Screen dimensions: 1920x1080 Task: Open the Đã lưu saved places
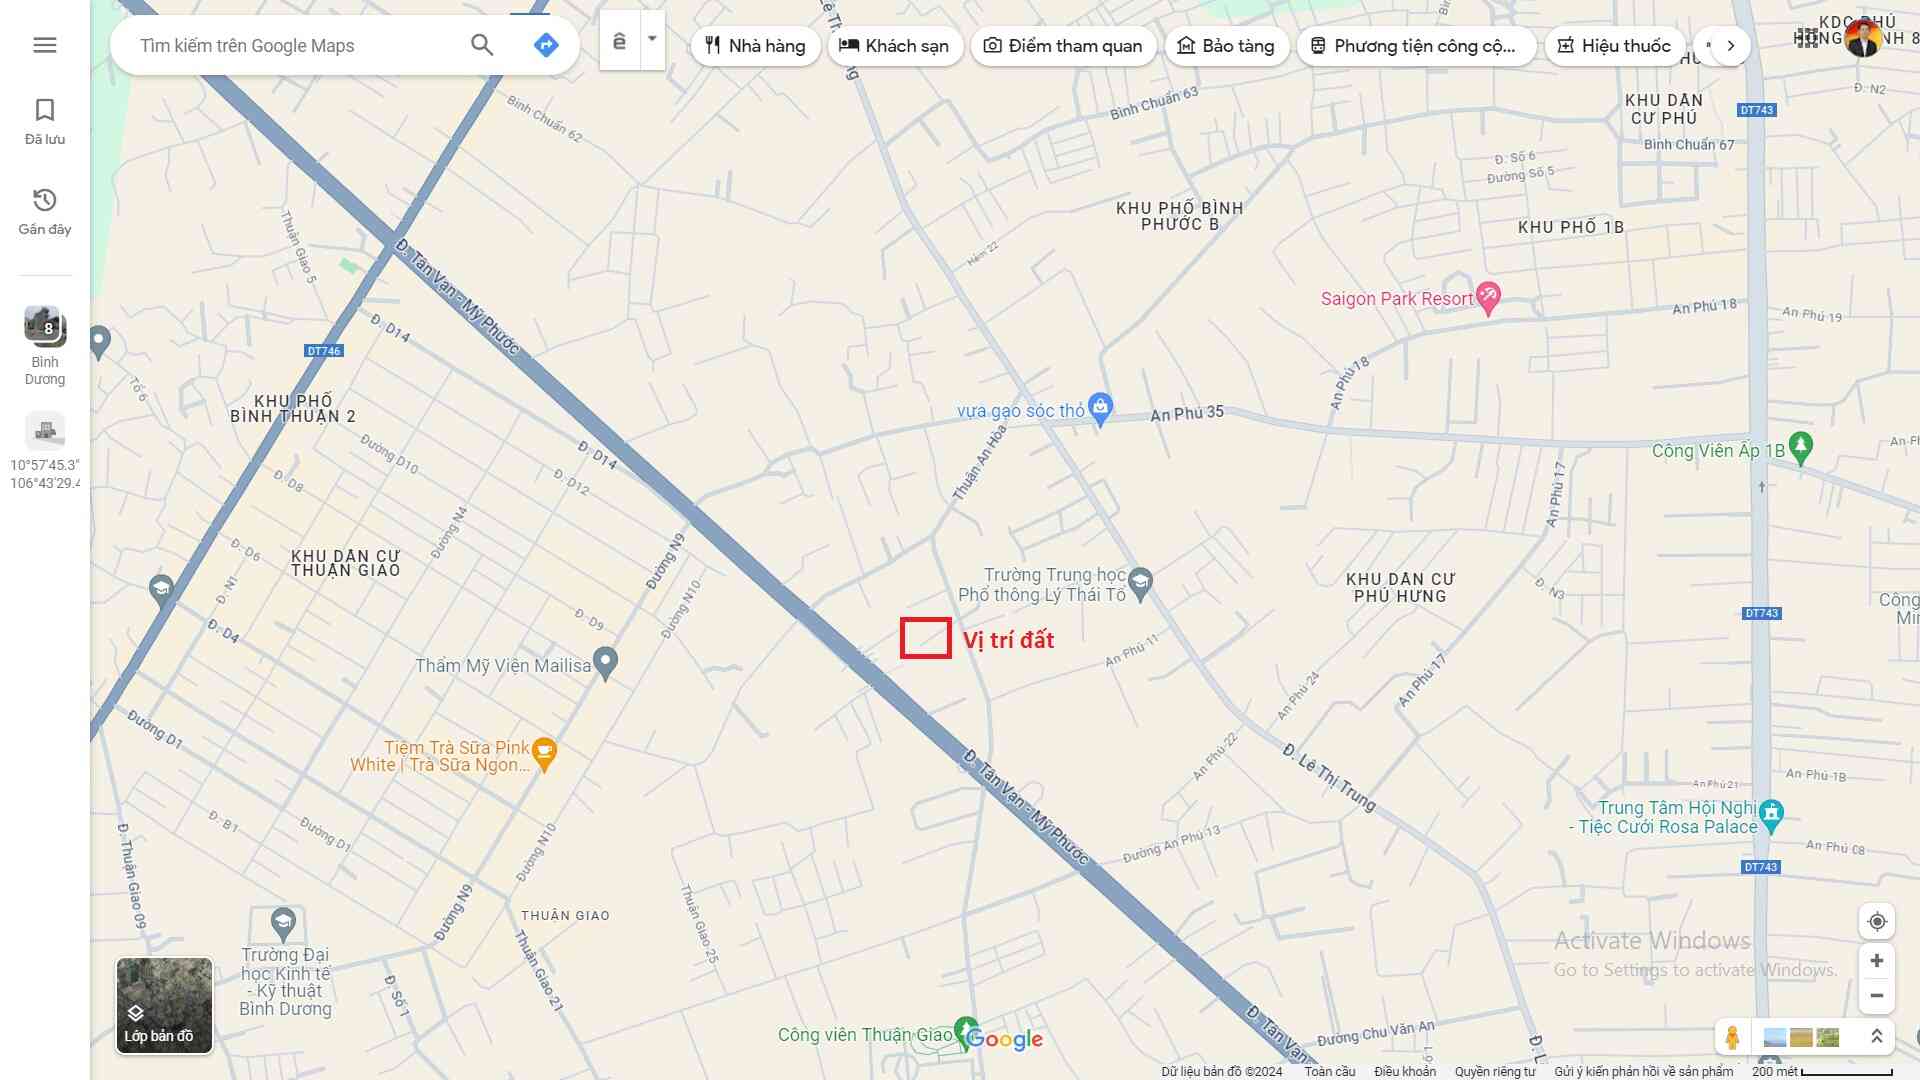[44, 121]
